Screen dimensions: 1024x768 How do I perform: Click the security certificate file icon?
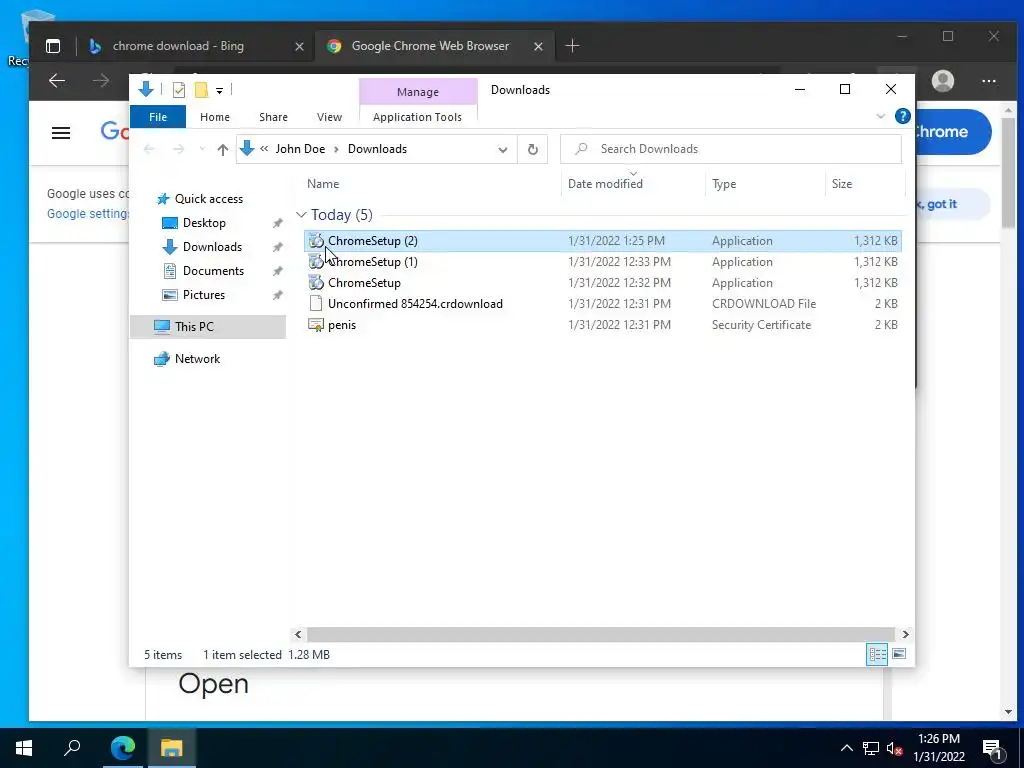pyautogui.click(x=316, y=325)
